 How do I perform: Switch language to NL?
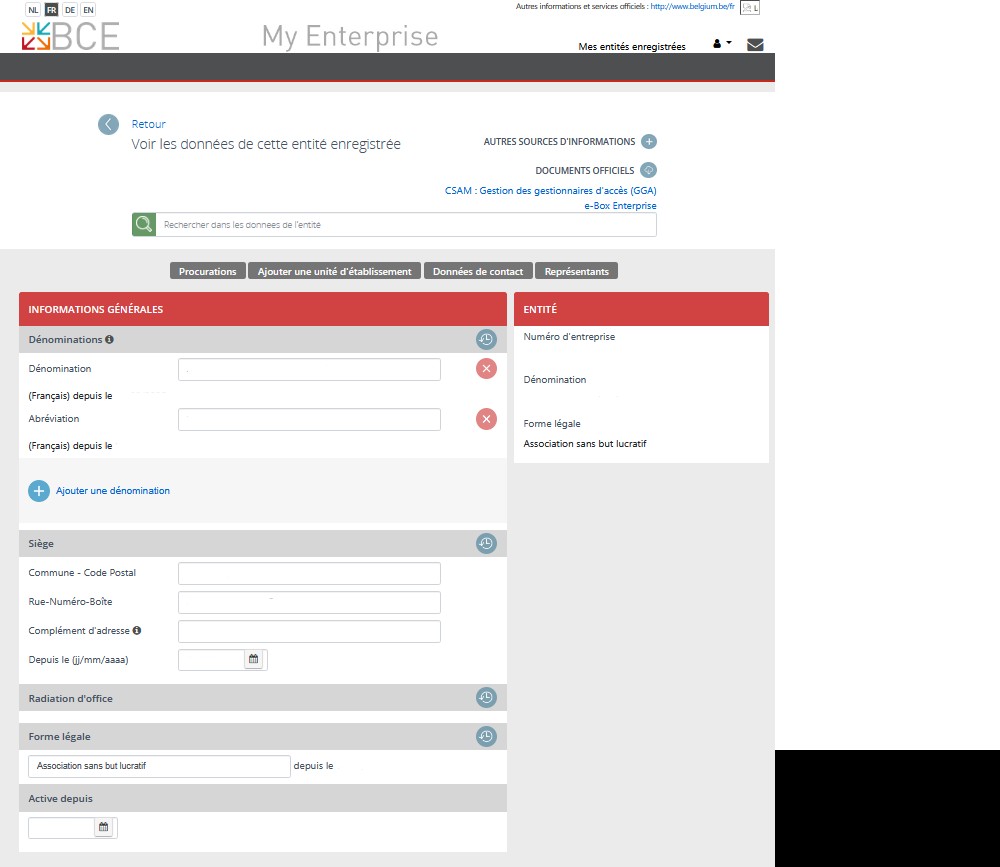tap(33, 10)
